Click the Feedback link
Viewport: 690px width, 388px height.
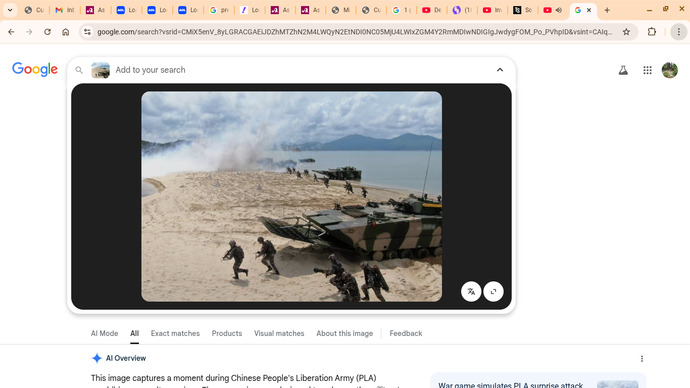click(406, 333)
